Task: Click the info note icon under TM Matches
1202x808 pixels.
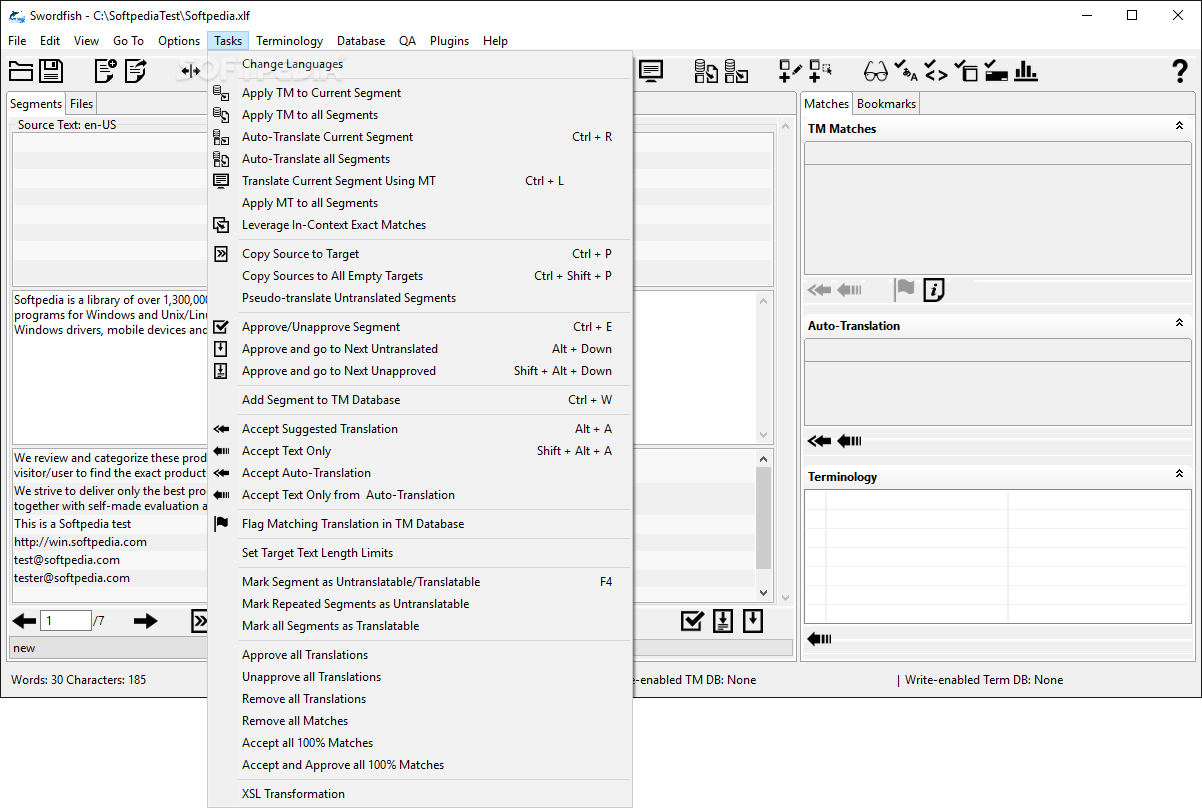Action: pyautogui.click(x=934, y=290)
